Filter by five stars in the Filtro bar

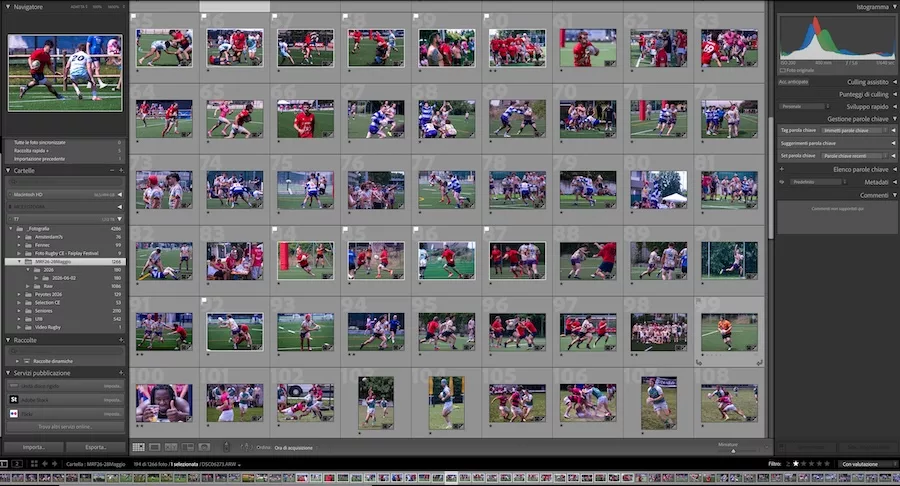click(827, 464)
